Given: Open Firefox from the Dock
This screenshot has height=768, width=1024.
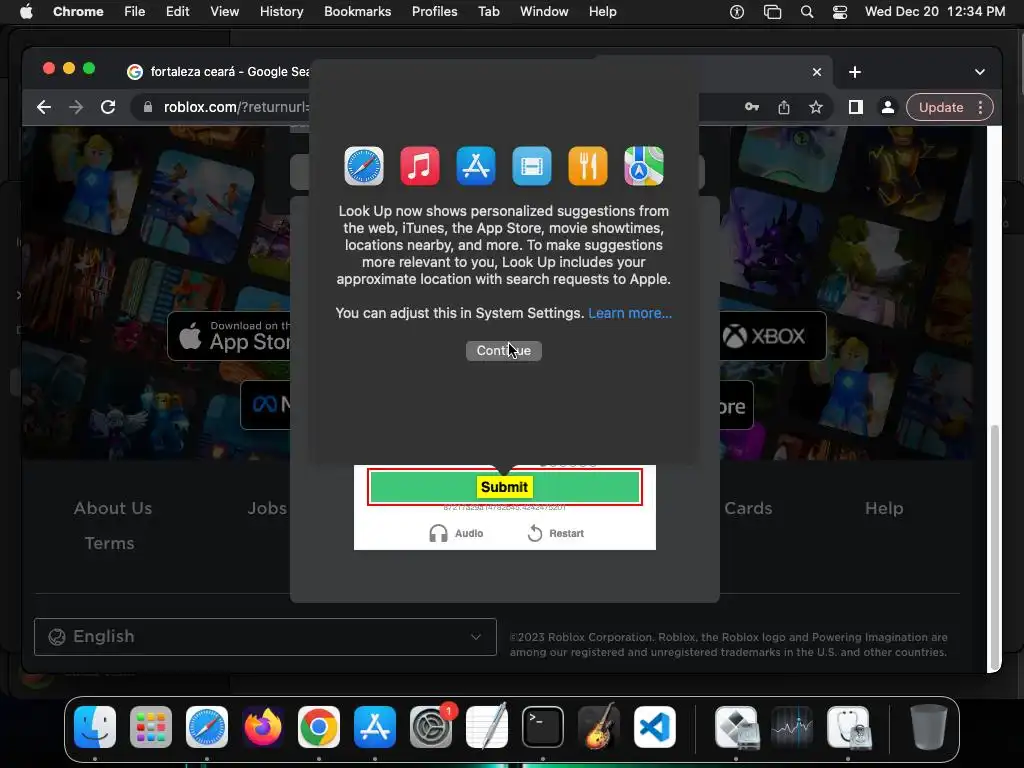Looking at the screenshot, I should tap(263, 727).
